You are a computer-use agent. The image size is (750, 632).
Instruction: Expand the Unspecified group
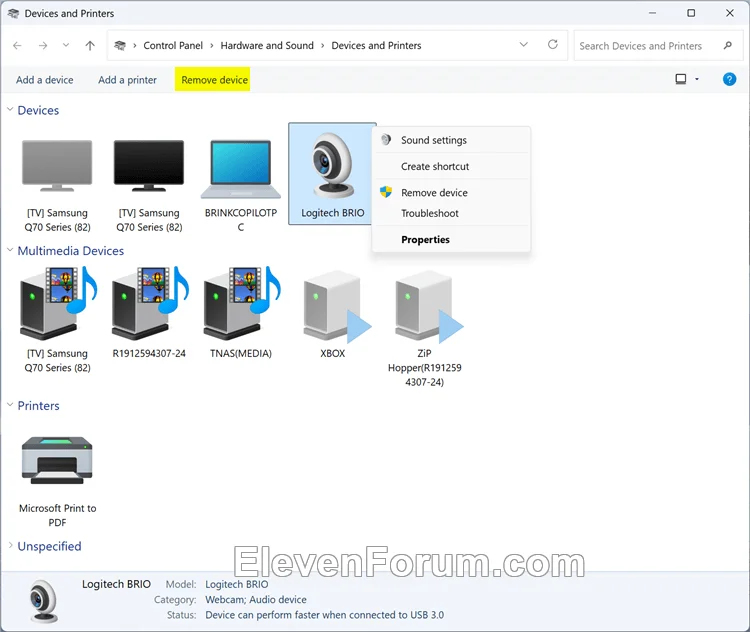10,545
